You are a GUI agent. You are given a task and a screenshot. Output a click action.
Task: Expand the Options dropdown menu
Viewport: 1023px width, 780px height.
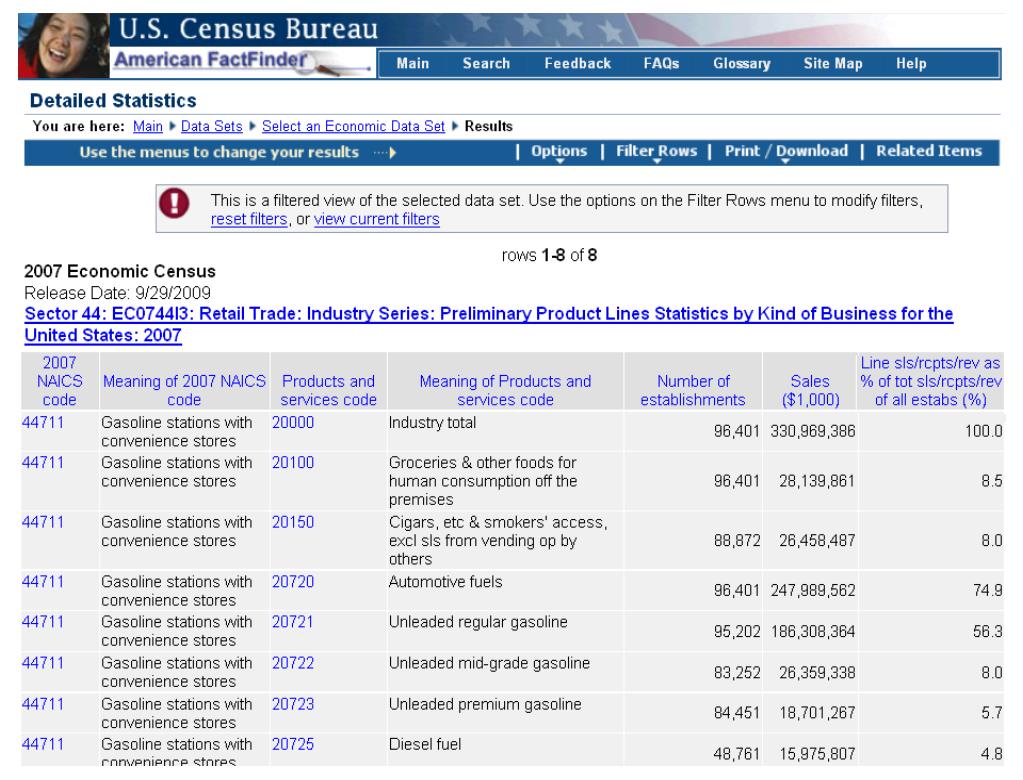(558, 151)
